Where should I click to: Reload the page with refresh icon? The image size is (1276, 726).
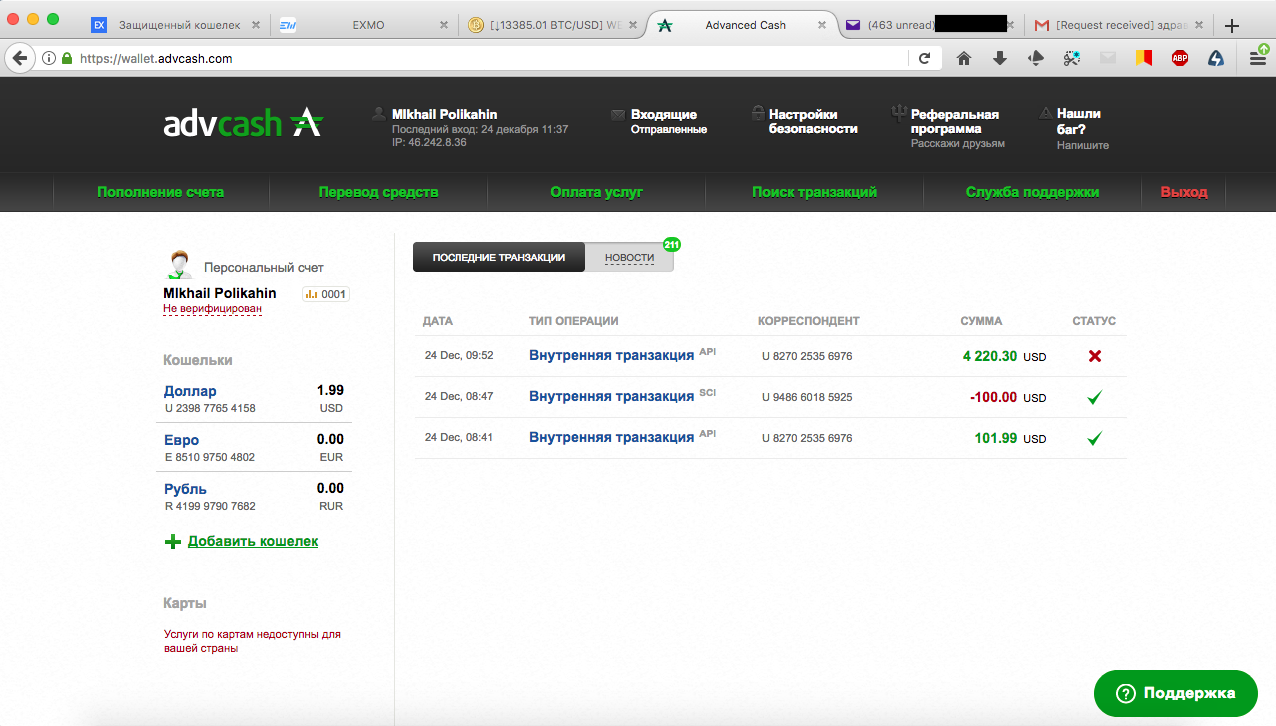point(925,59)
